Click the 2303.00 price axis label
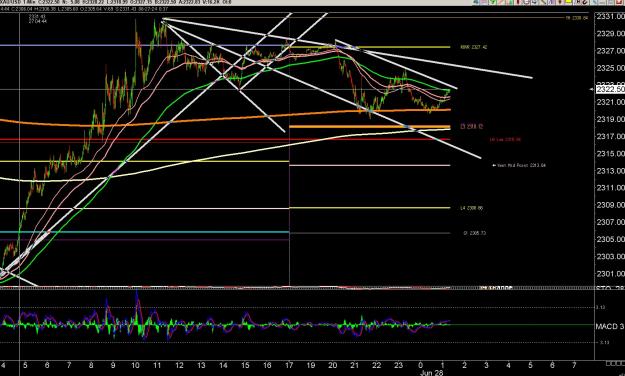The width and height of the screenshot is (625, 376). (610, 256)
